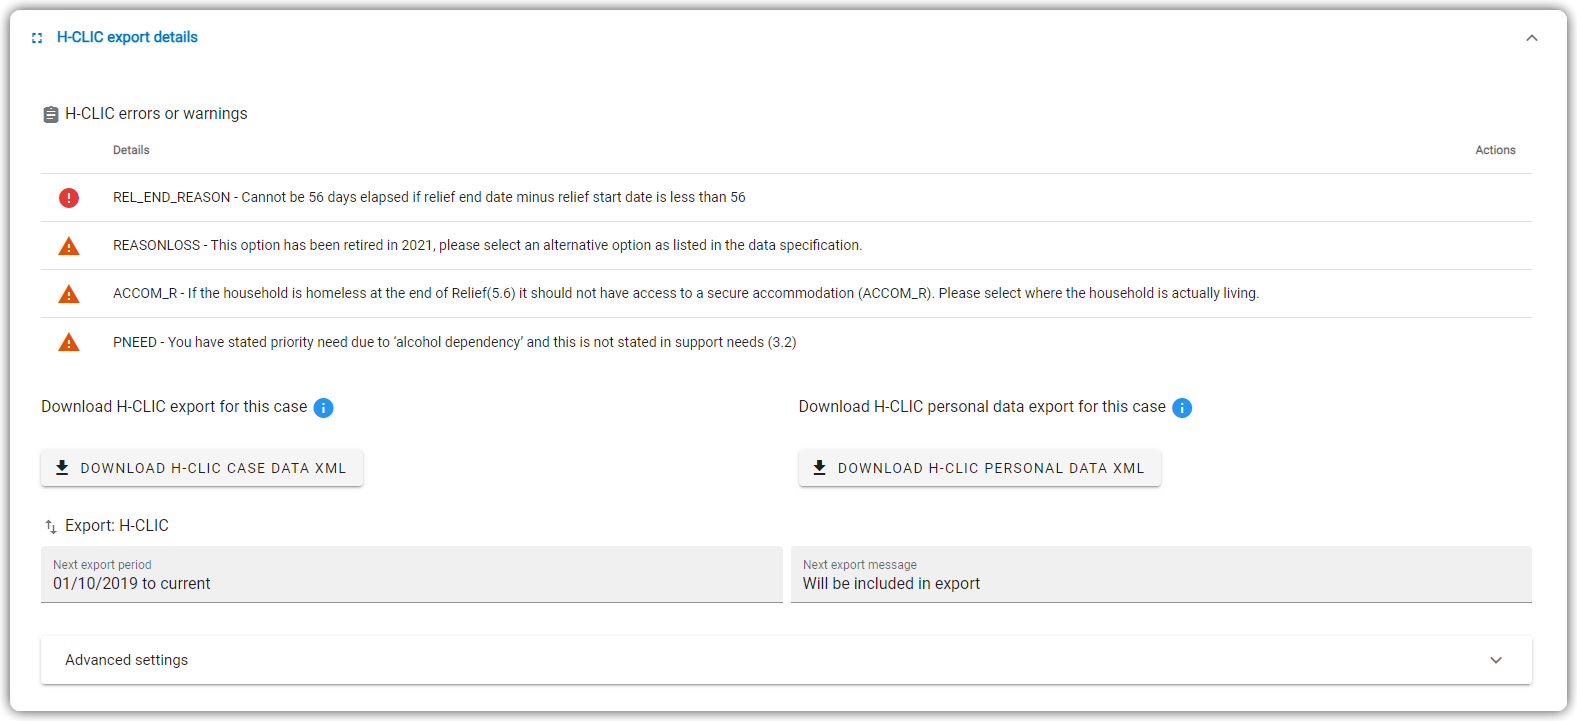Download H-CLIC personal data XML
This screenshot has width=1577, height=721.
point(980,468)
